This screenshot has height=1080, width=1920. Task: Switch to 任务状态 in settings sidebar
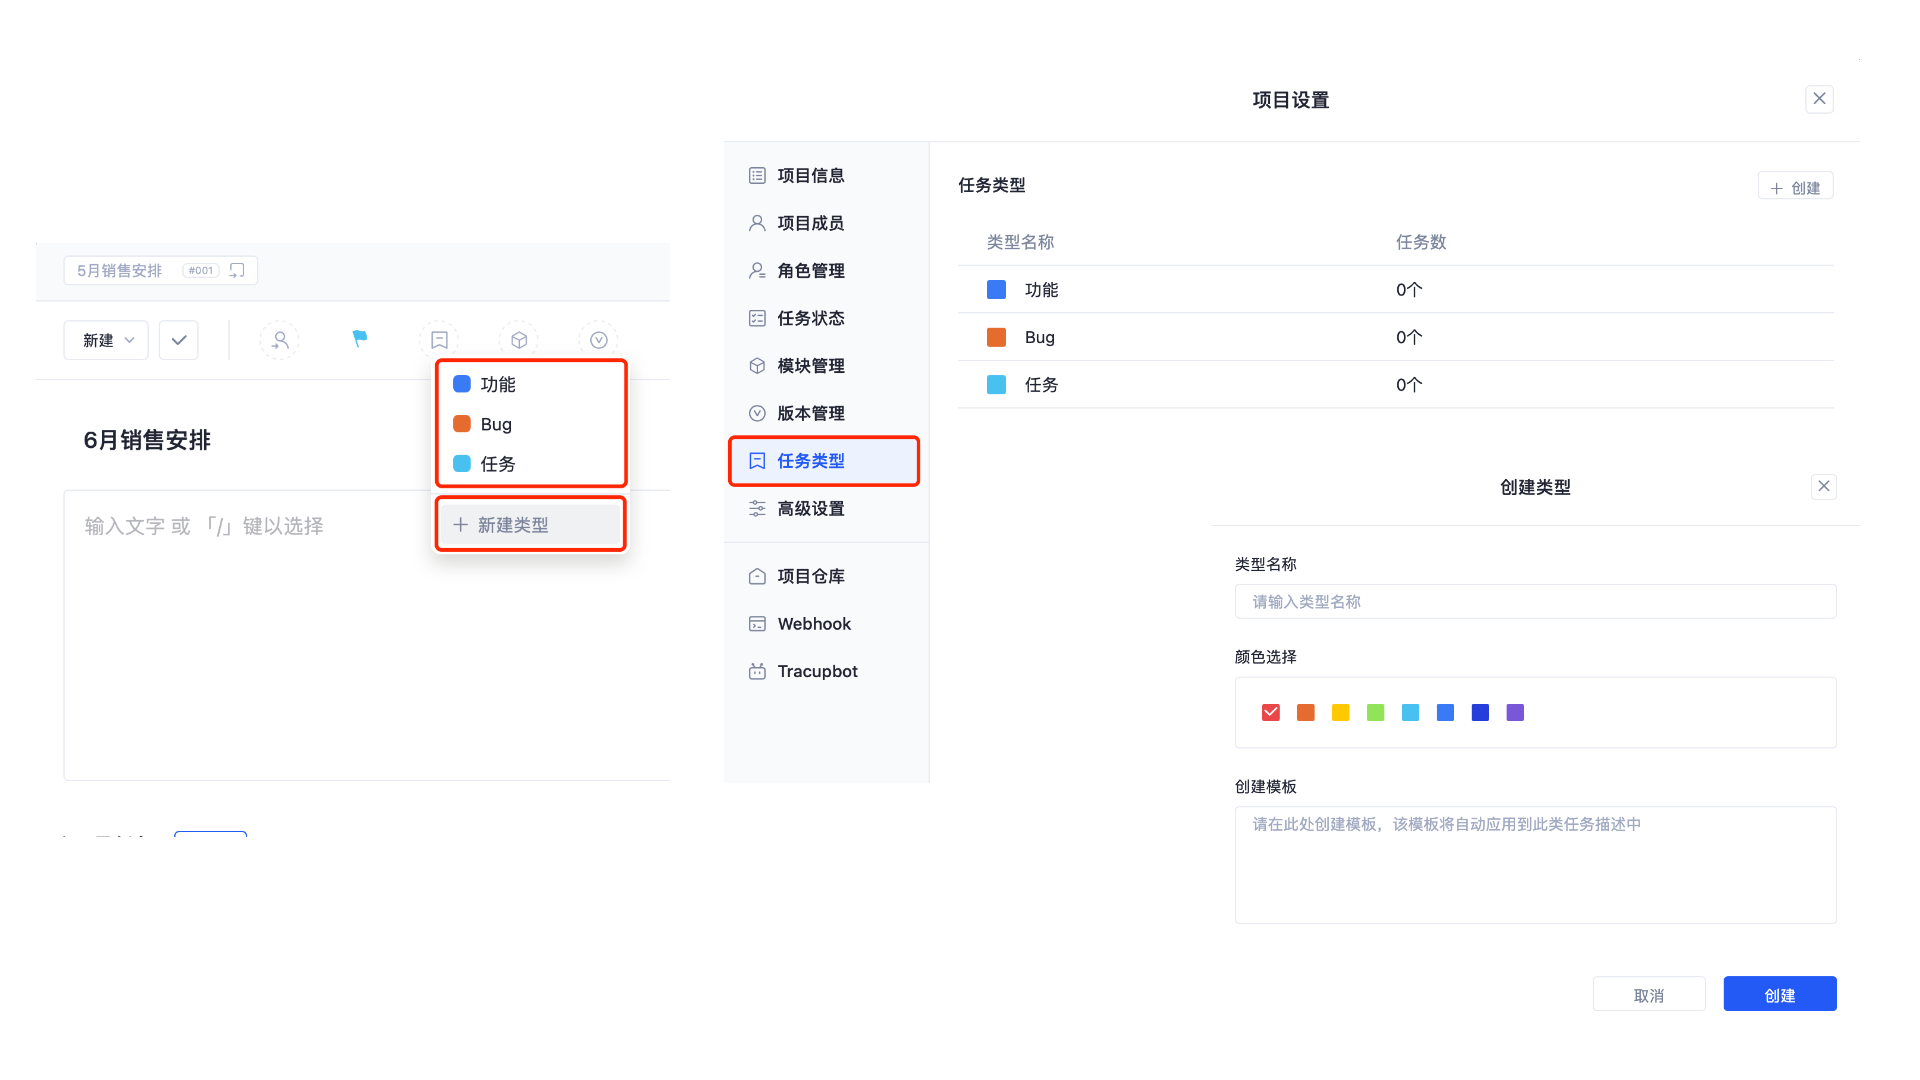pos(810,318)
